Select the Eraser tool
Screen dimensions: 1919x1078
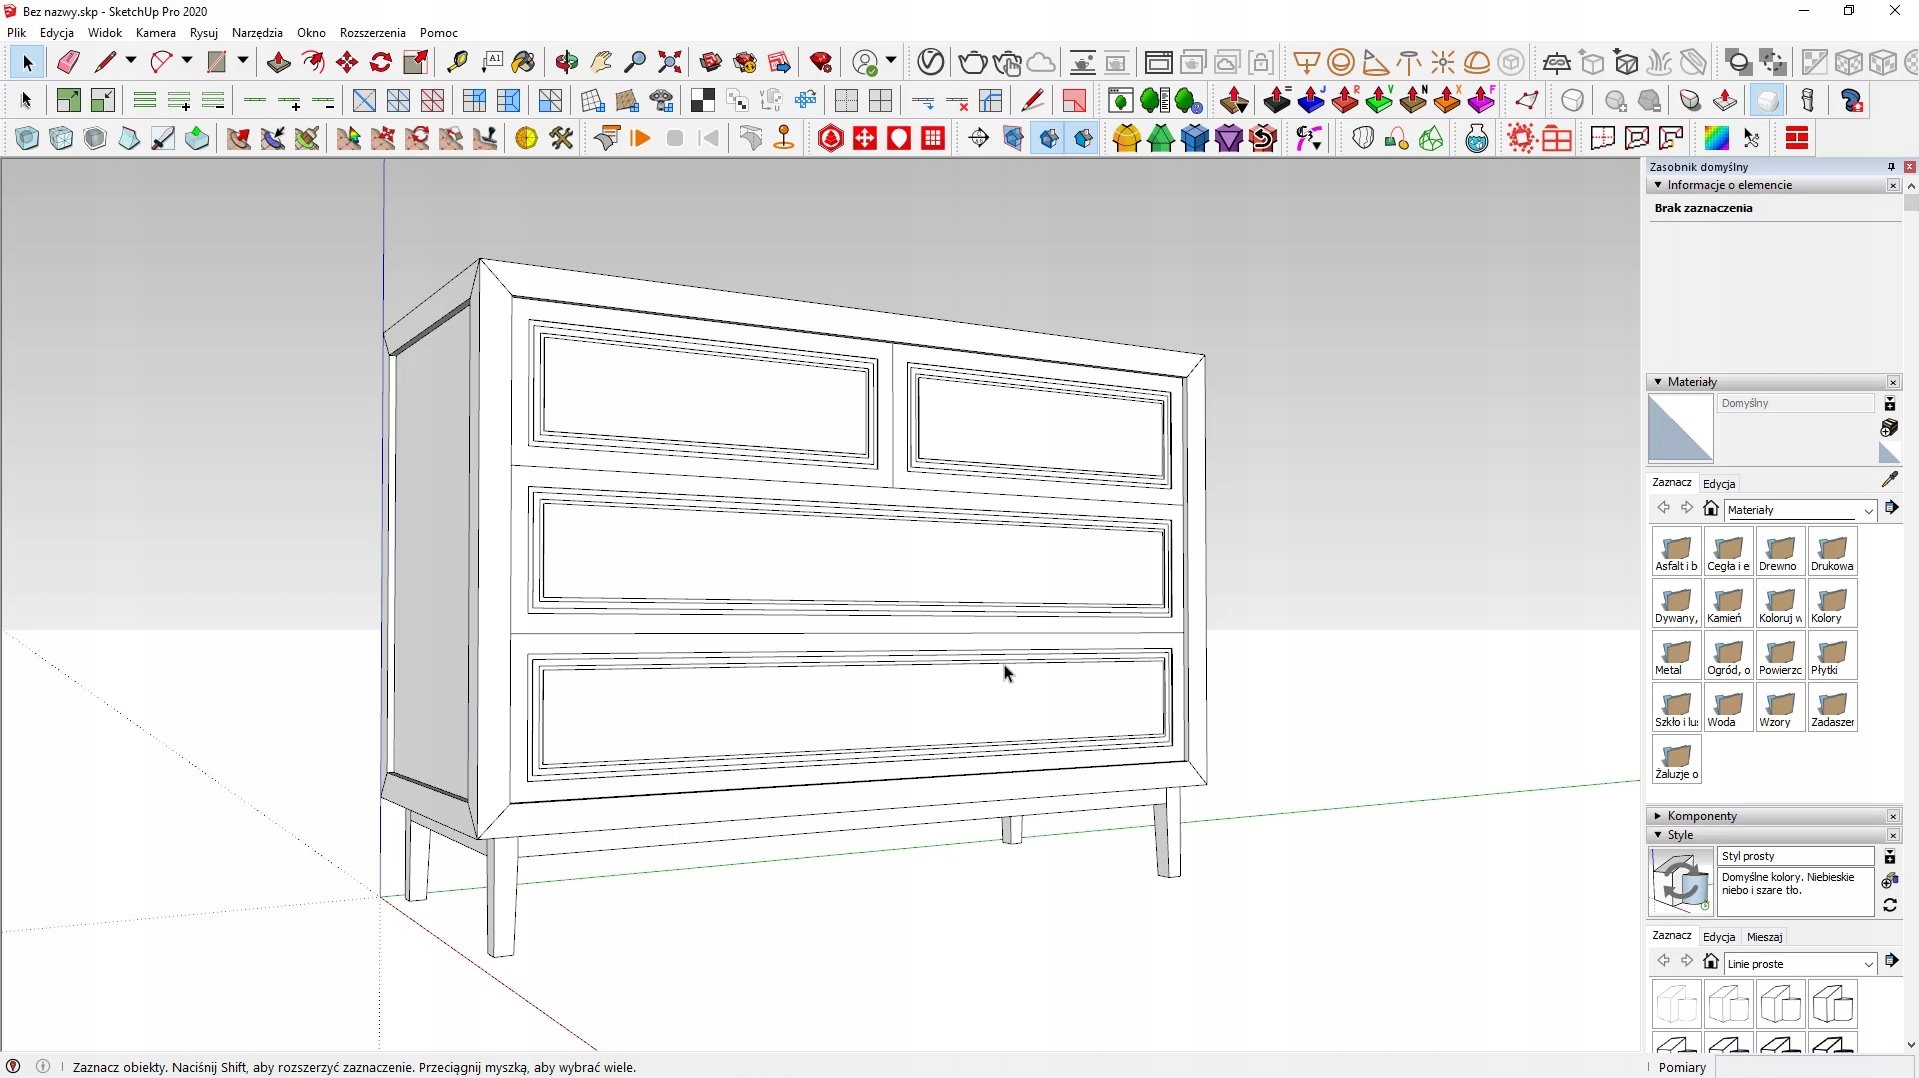click(68, 62)
